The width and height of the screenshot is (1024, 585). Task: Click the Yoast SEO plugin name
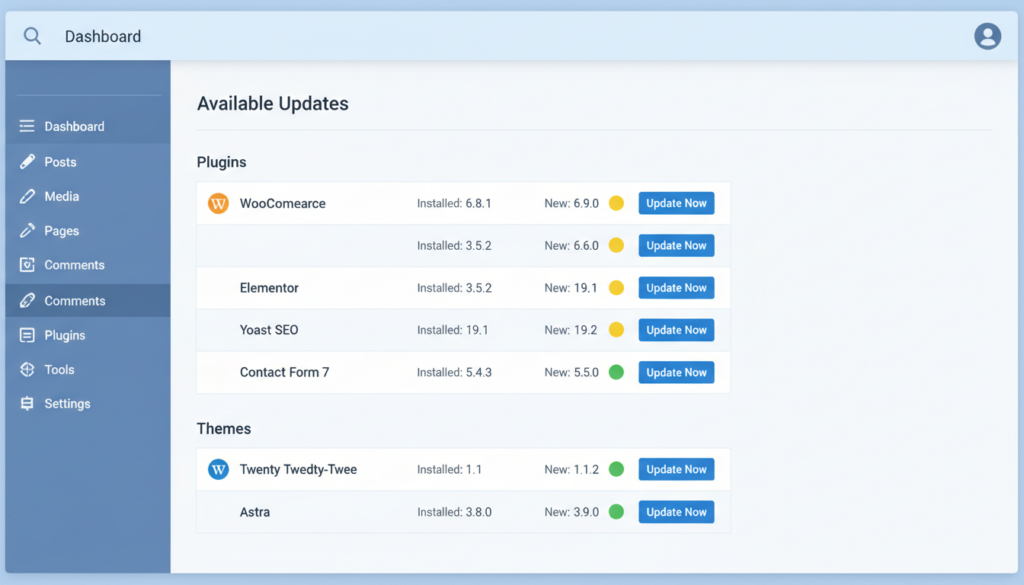268,330
